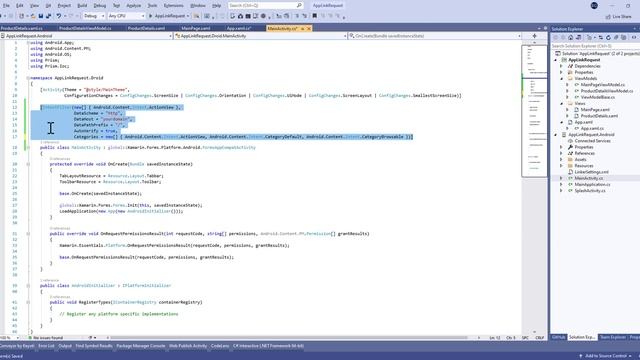Open the Debug menu
This screenshot has height=360, width=640.
tap(100, 6)
